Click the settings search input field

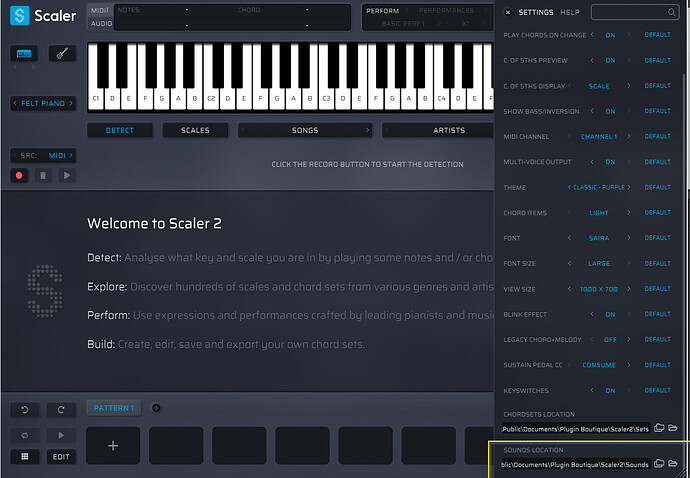tap(635, 12)
